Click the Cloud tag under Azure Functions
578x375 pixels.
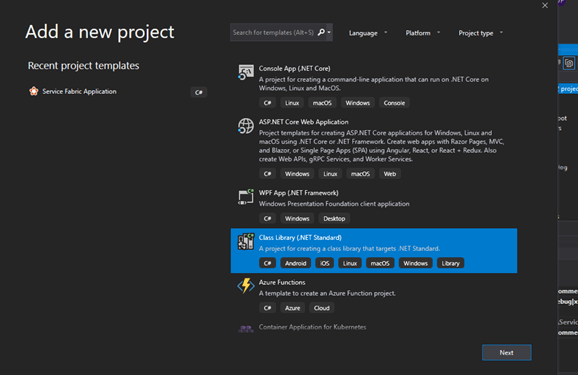[x=322, y=308]
